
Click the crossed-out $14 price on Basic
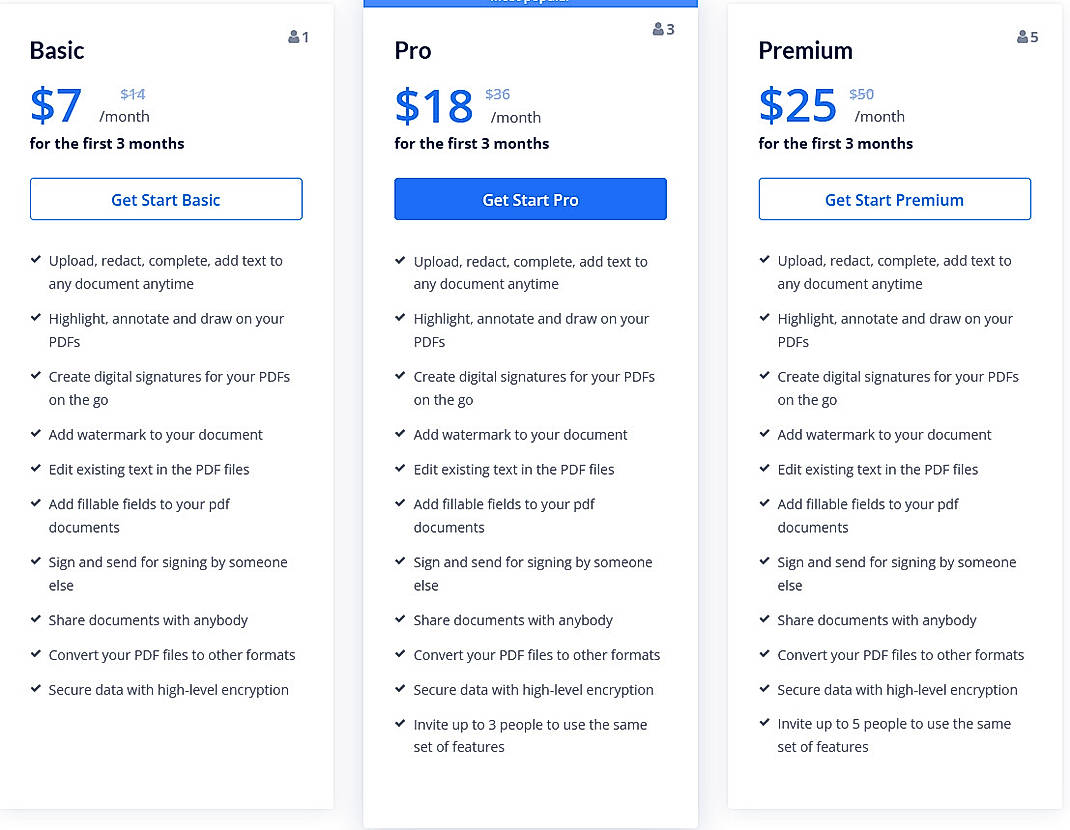click(132, 94)
